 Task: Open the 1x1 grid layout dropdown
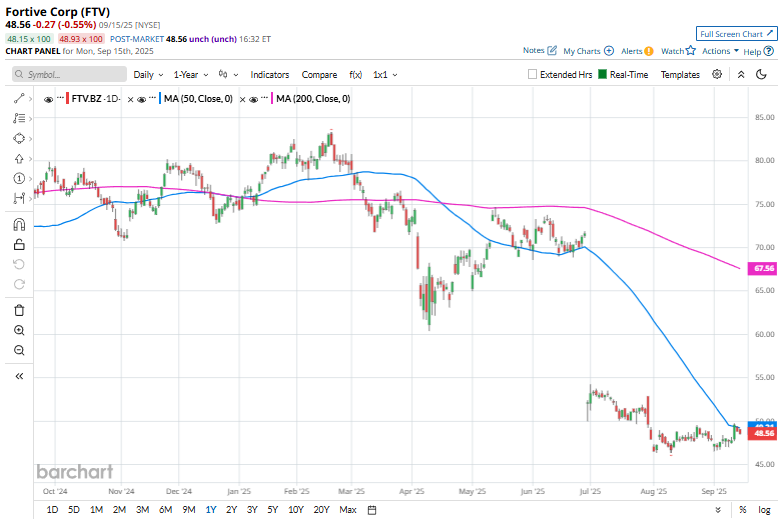pos(385,75)
